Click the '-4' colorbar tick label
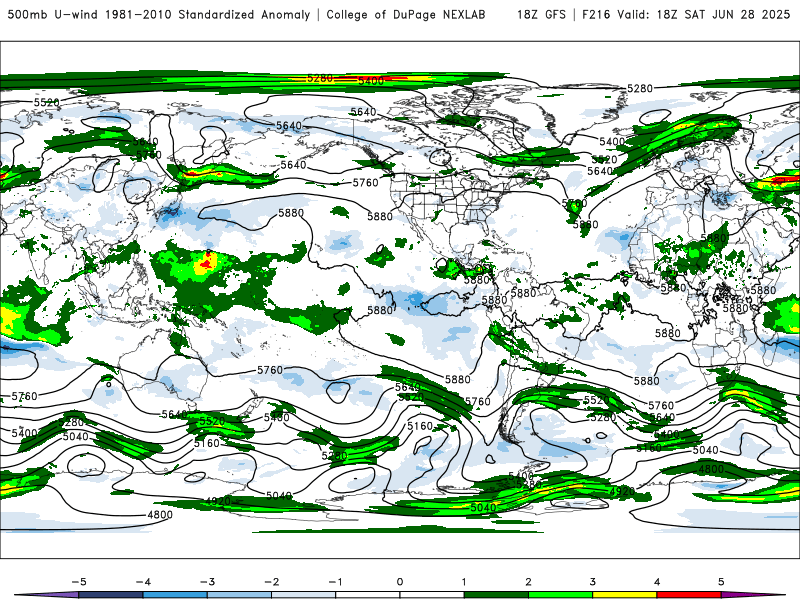 (143, 582)
